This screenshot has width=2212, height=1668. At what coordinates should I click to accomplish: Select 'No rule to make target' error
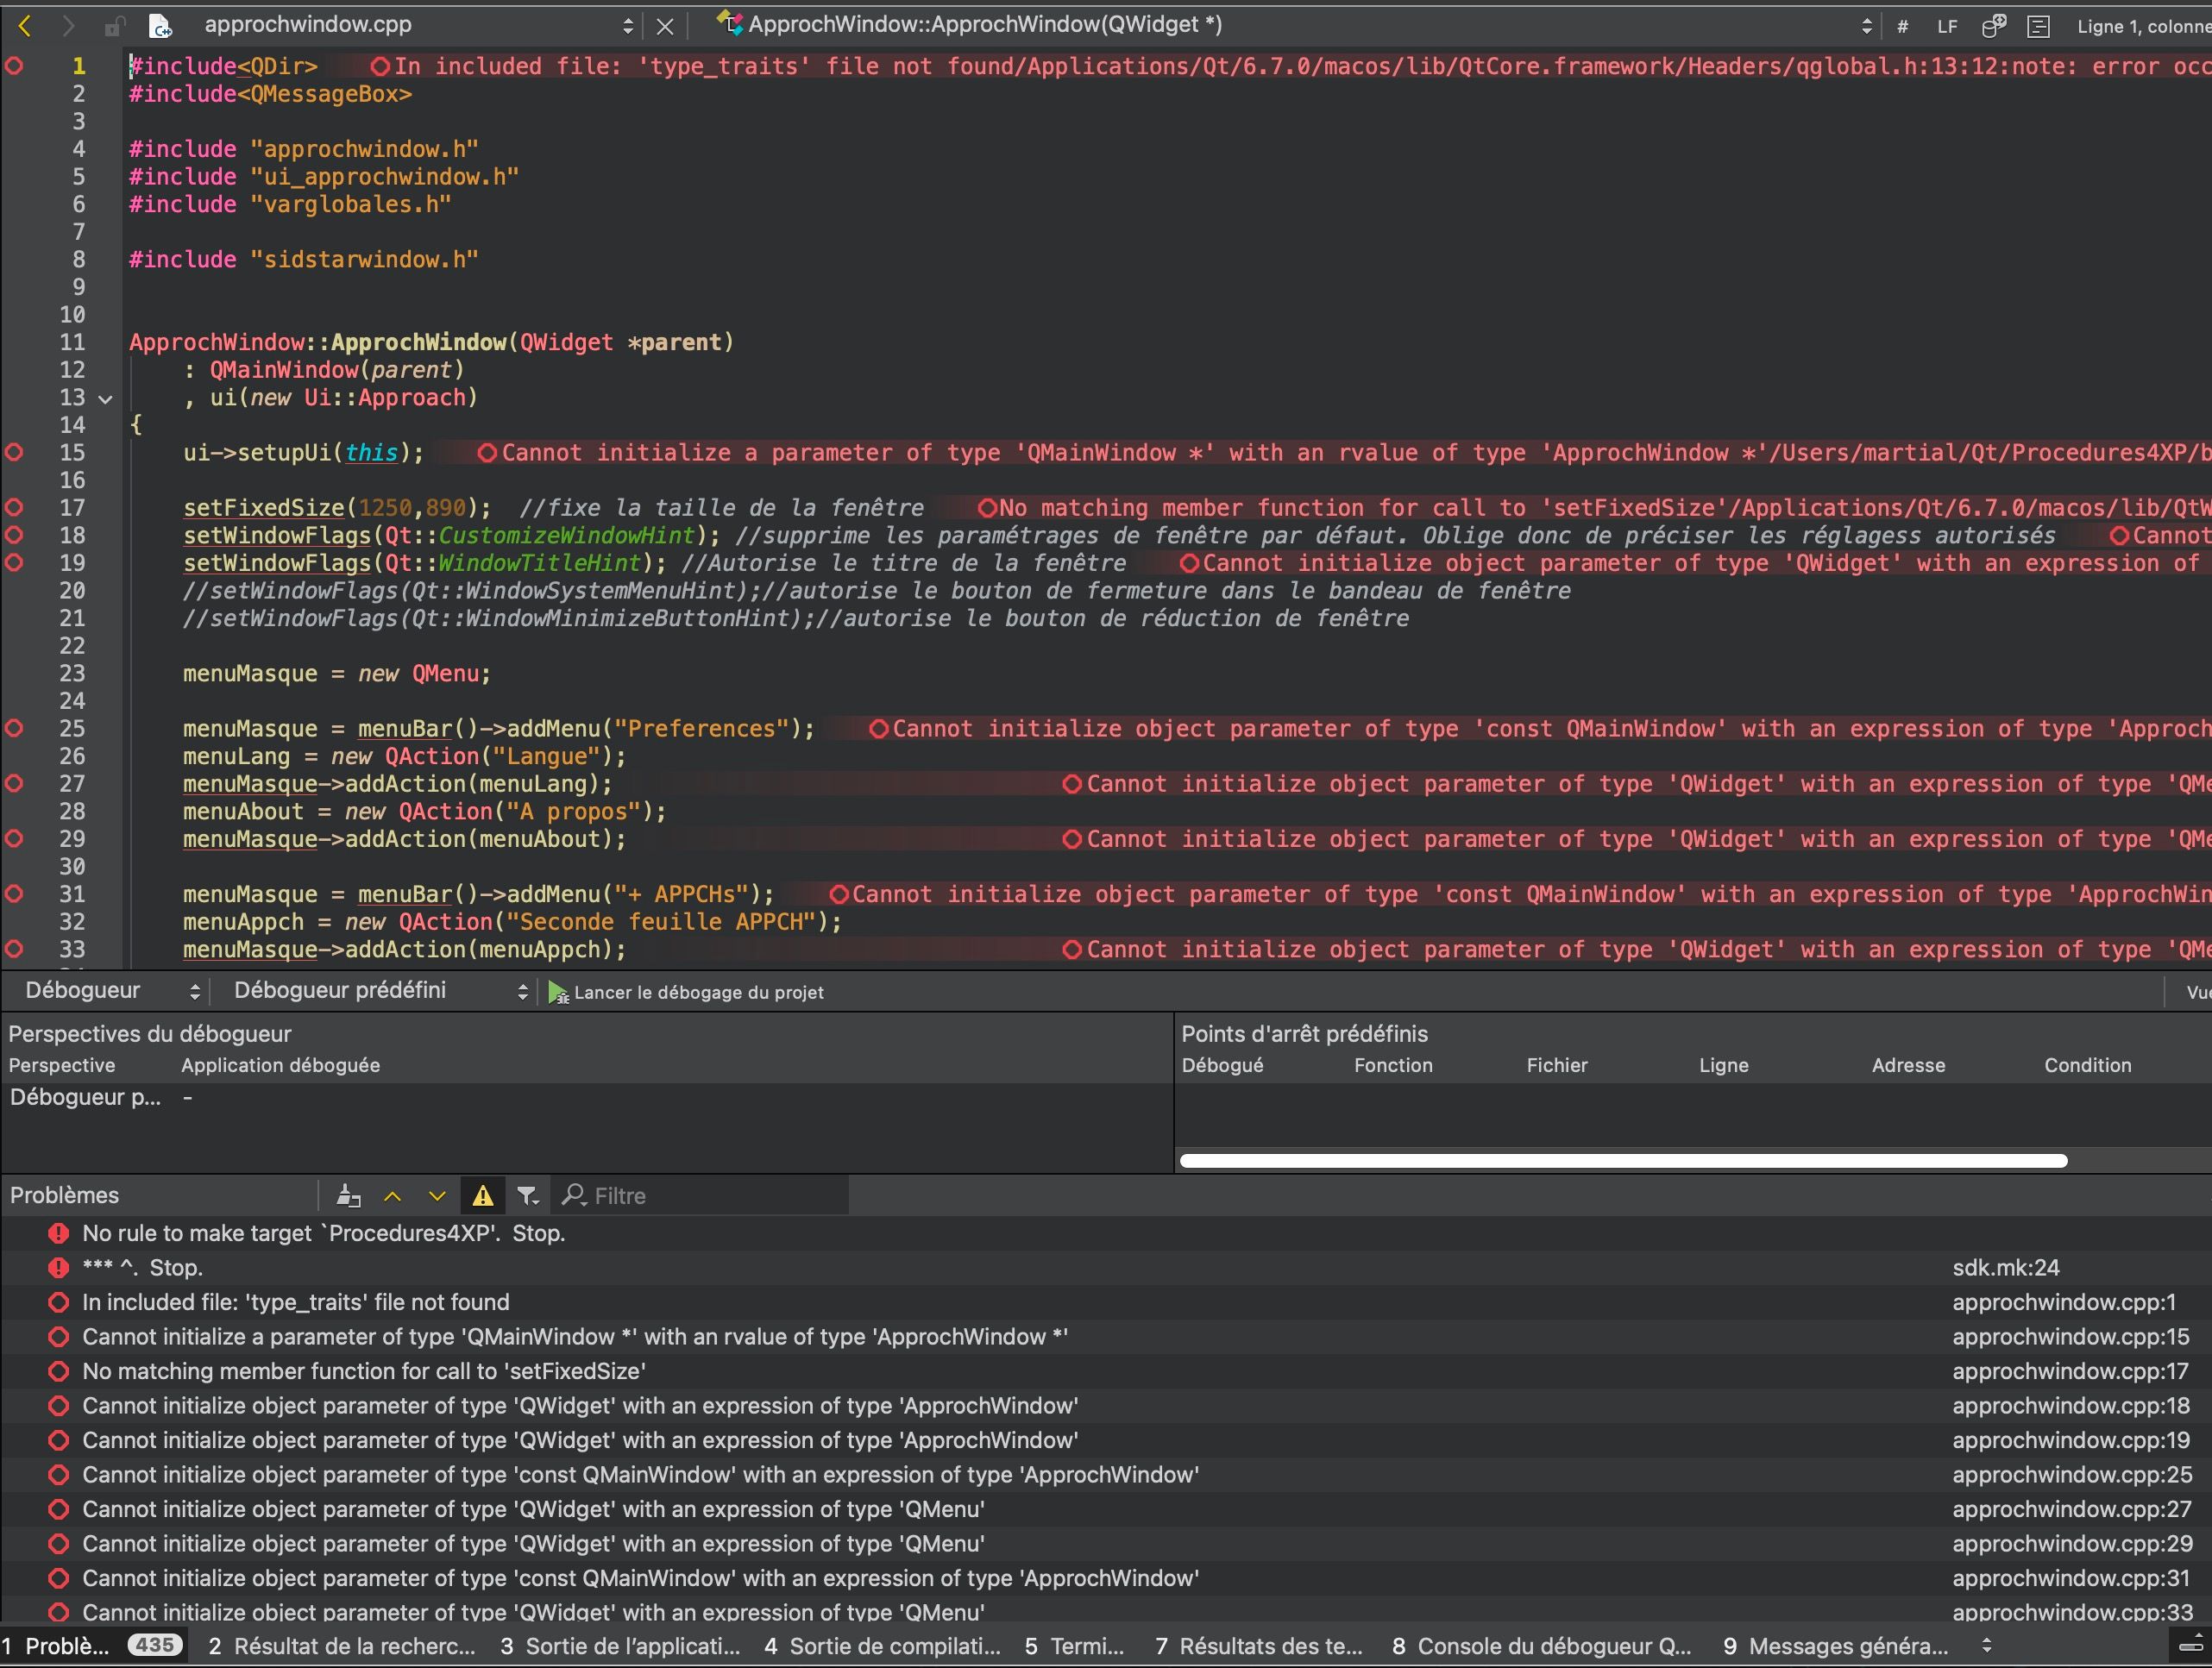pos(1106,1233)
